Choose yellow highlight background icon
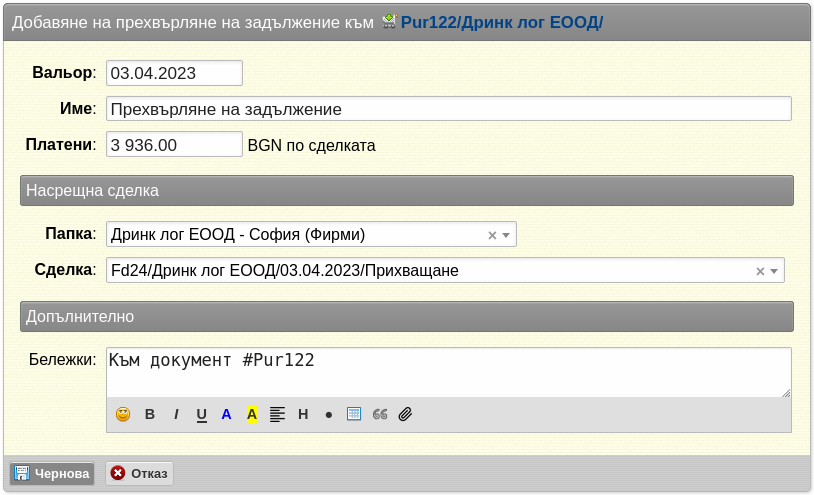The width and height of the screenshot is (814, 495). point(252,414)
